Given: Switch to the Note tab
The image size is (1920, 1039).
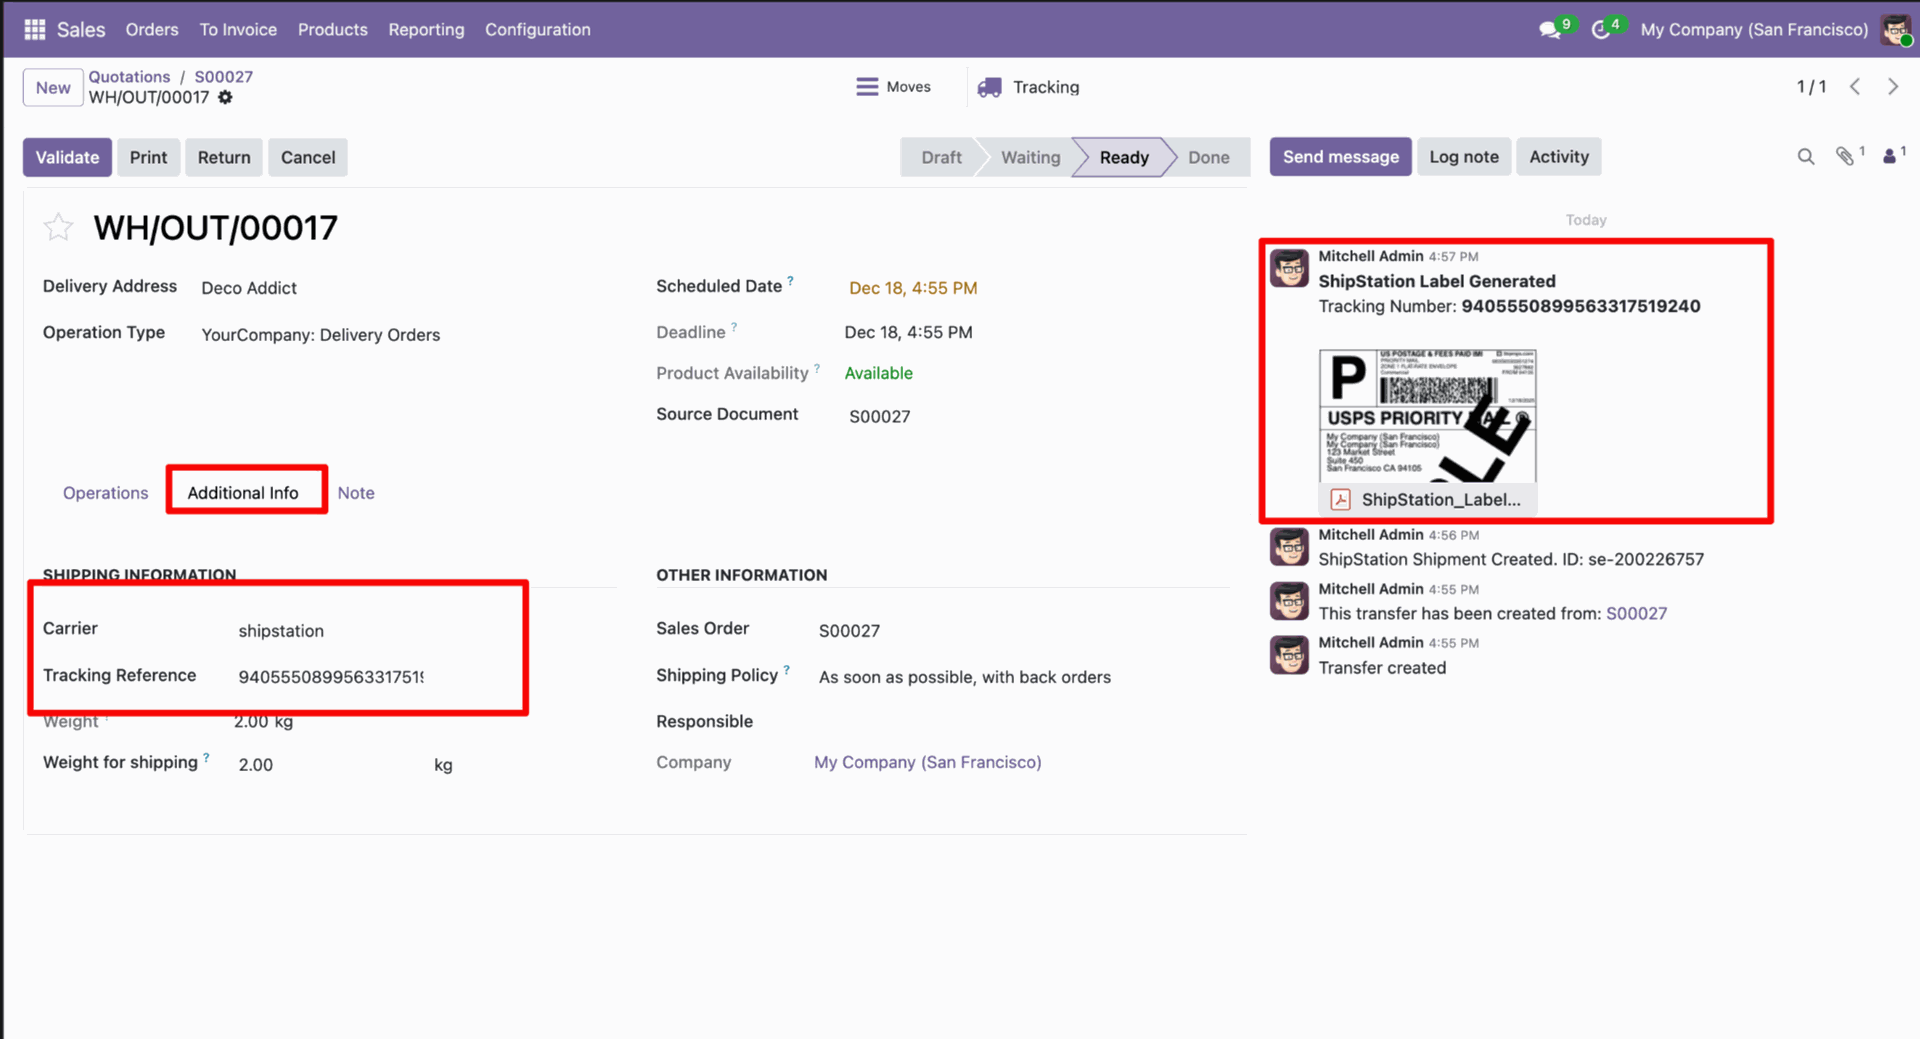Looking at the screenshot, I should click(355, 492).
